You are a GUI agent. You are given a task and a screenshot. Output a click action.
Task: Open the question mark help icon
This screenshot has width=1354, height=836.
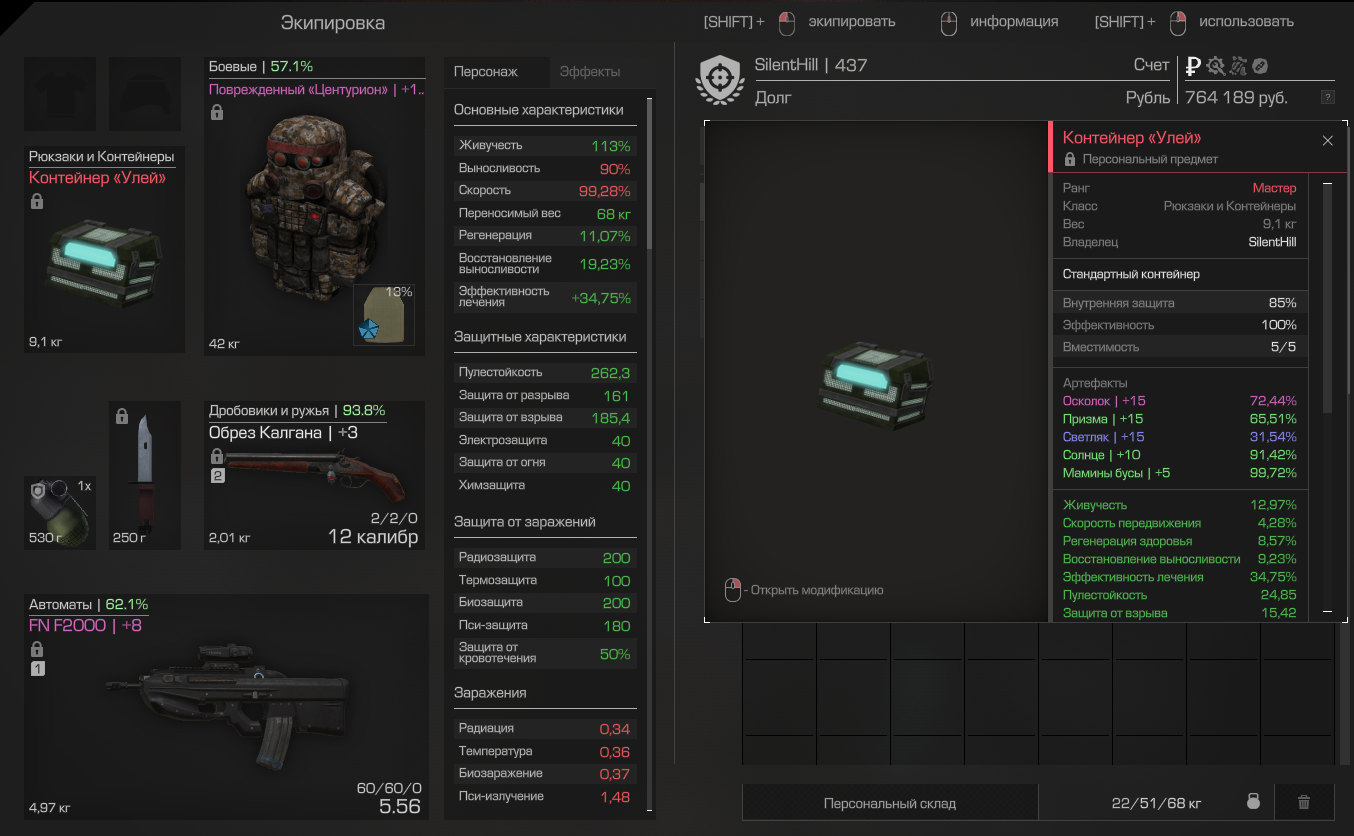coord(1327,97)
